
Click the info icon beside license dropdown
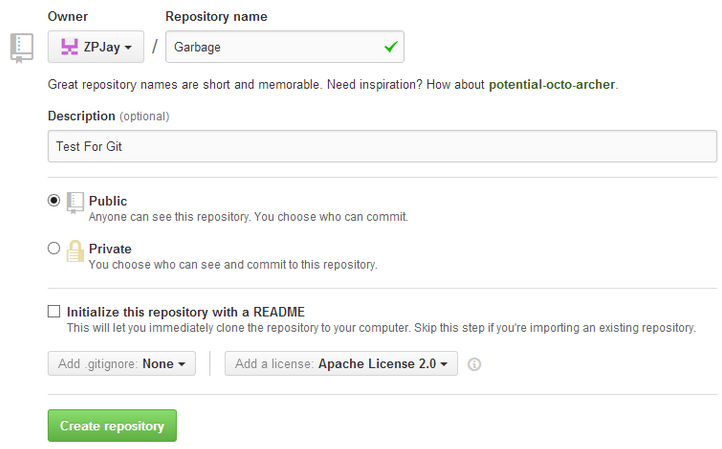pos(474,364)
